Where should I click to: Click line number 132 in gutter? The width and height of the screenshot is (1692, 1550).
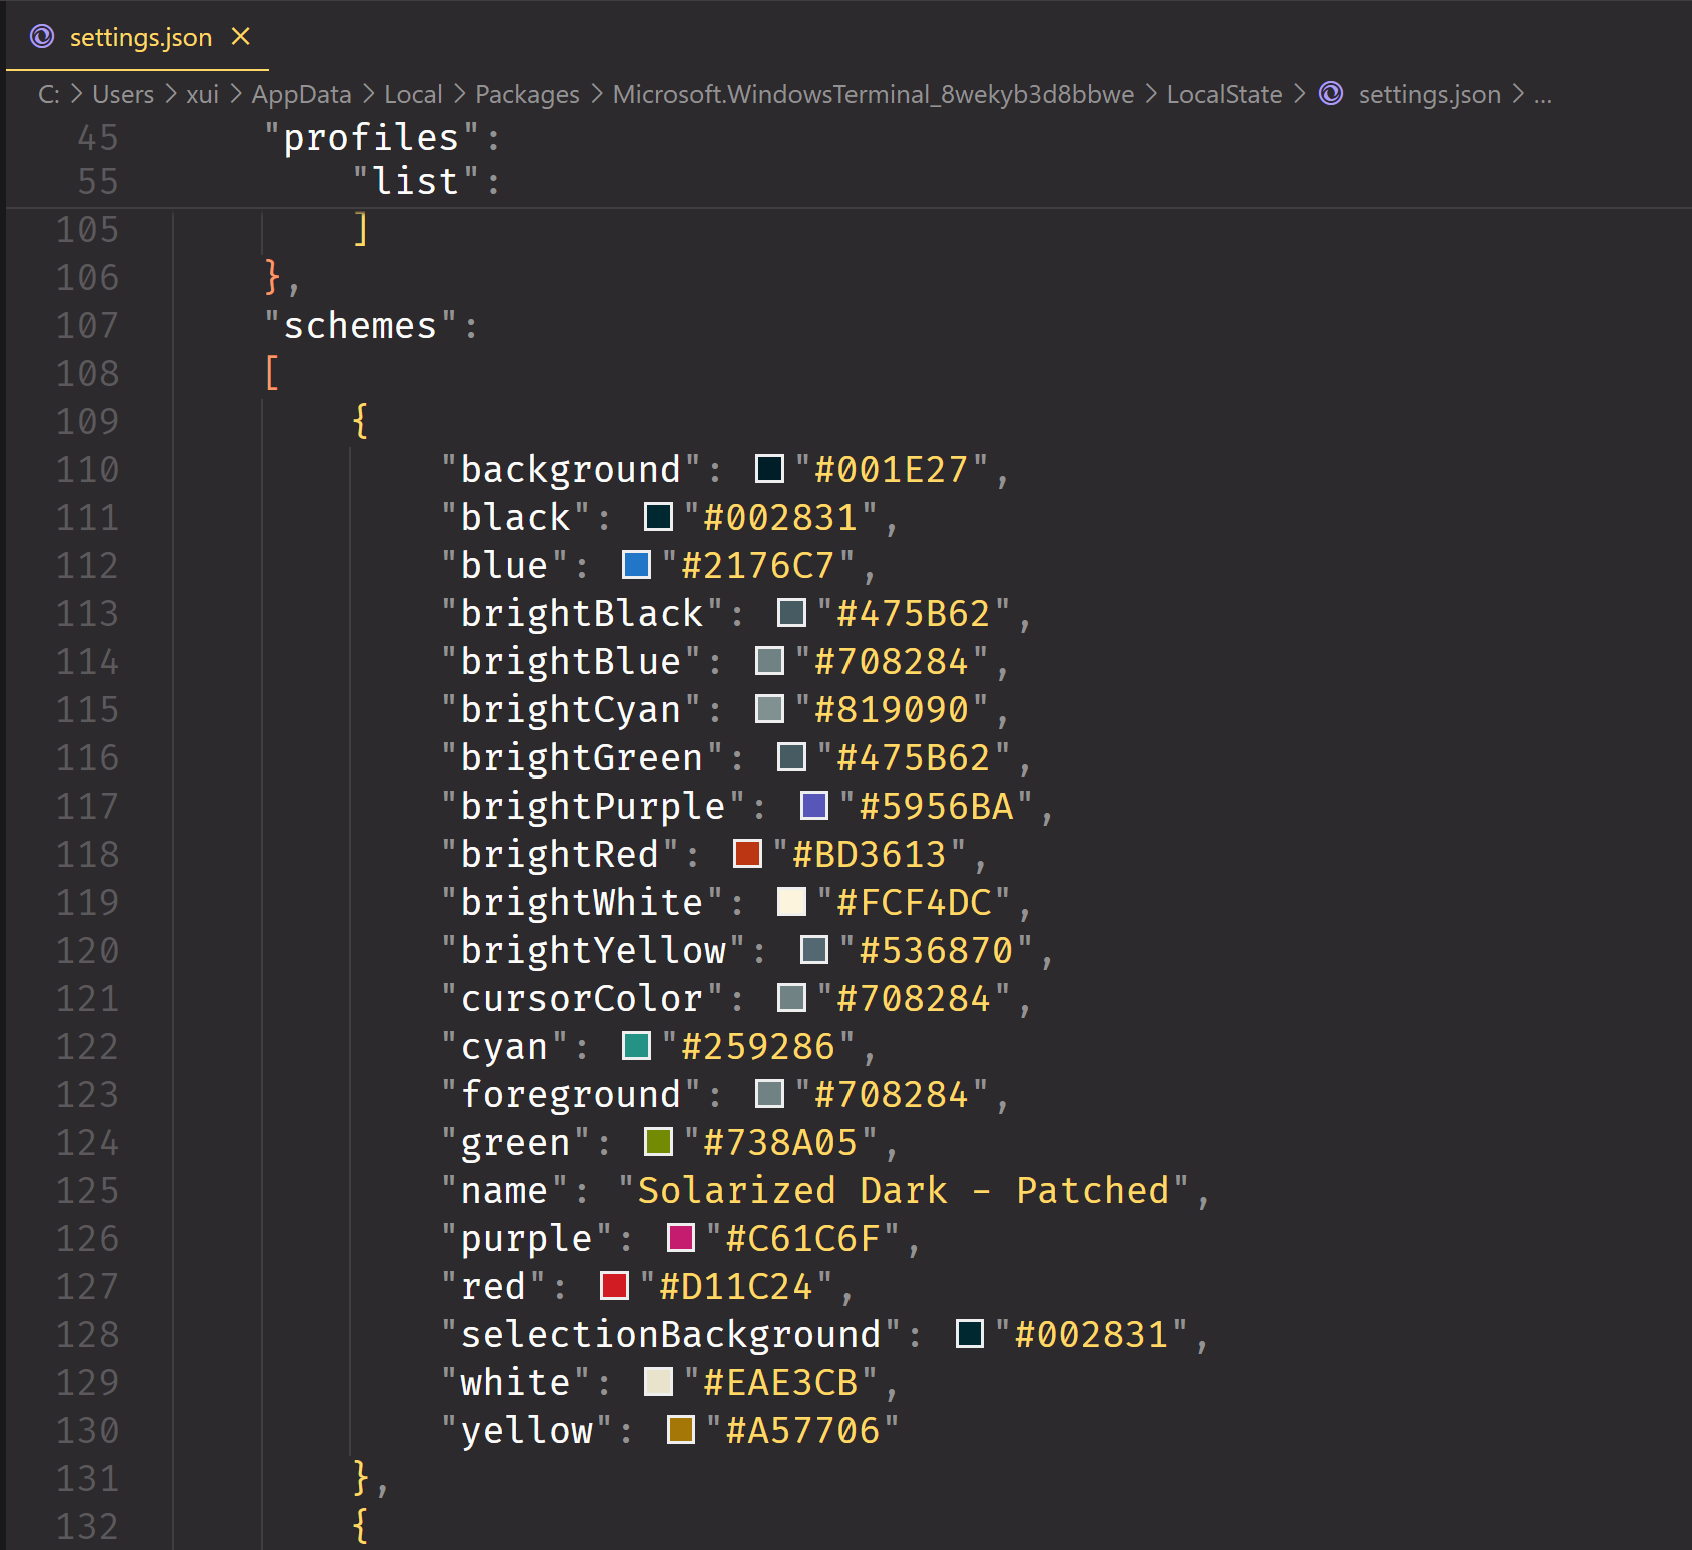point(88,1527)
